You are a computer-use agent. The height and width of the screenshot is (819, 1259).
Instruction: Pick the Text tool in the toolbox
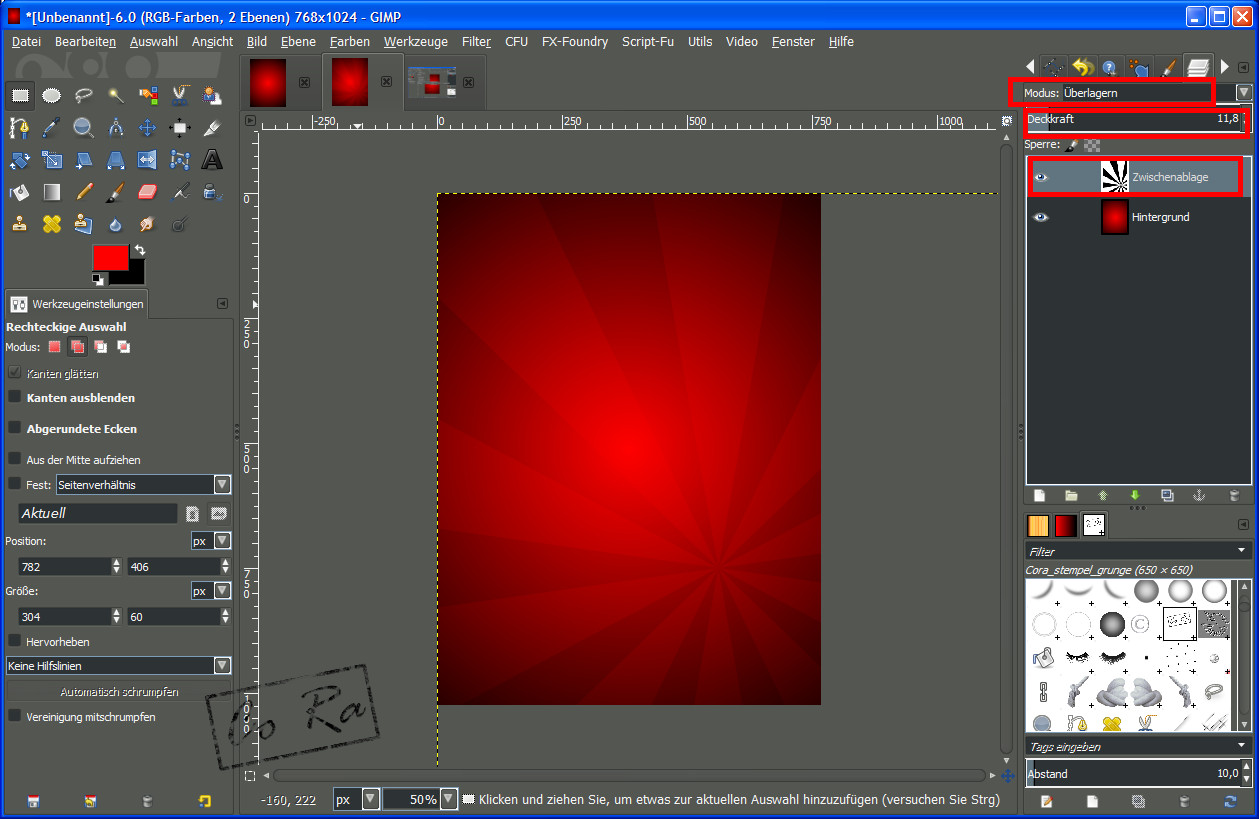click(x=212, y=160)
